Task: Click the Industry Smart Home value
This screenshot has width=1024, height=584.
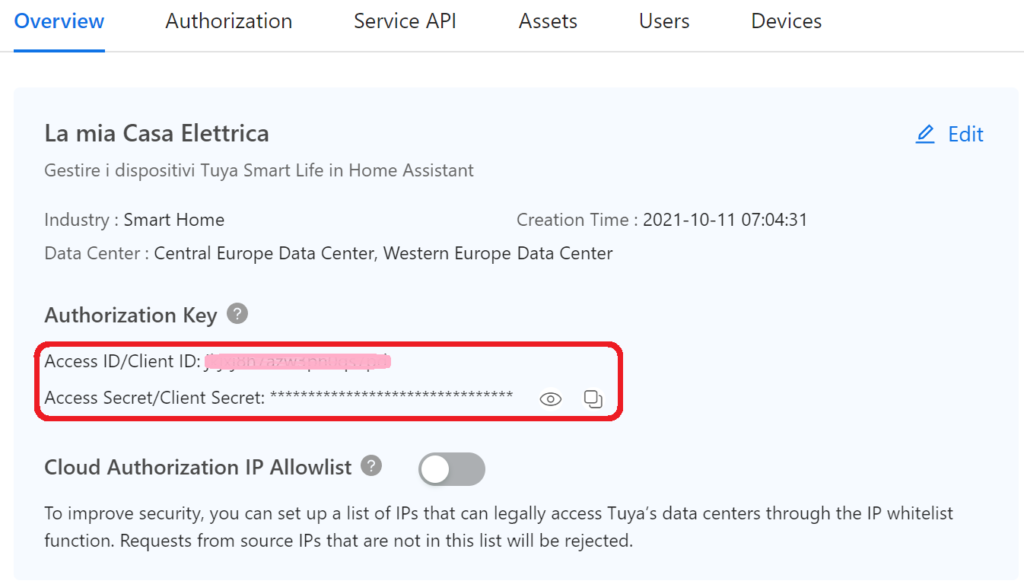Action: tap(174, 220)
